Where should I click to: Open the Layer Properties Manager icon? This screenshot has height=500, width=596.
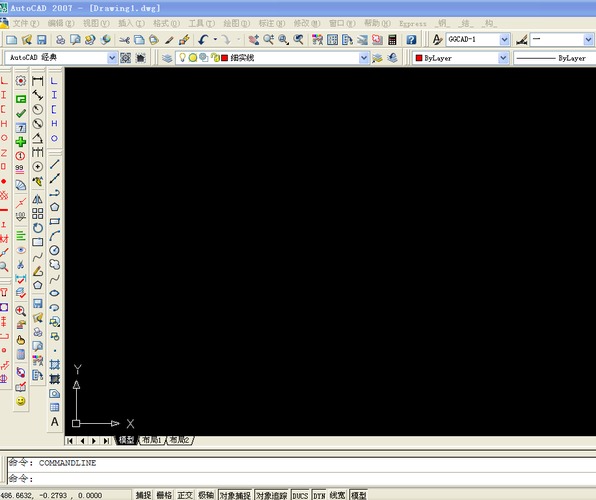pos(167,58)
